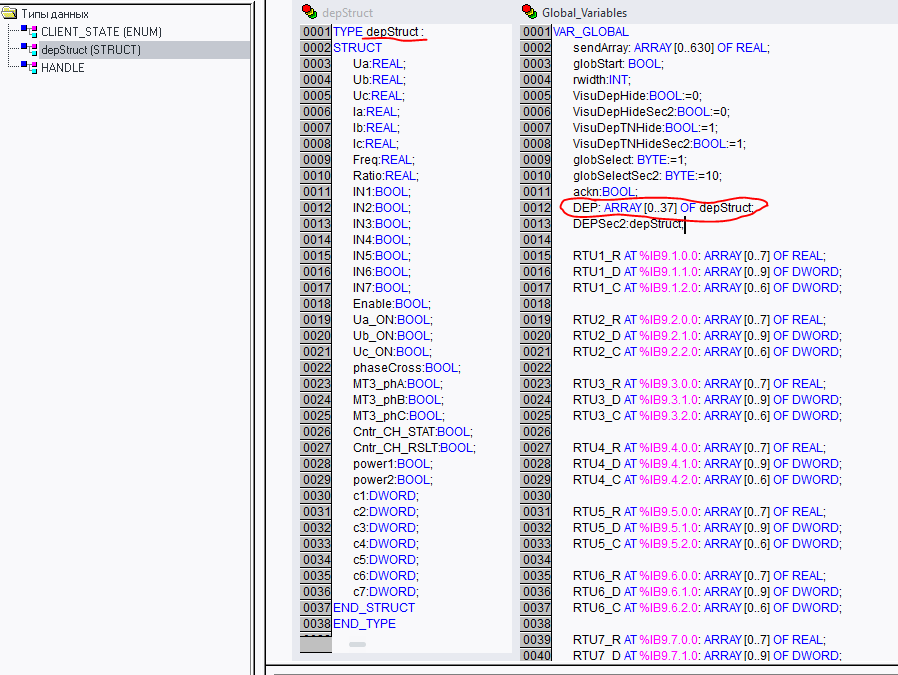Click the DEP: ARRAY [0..37] OF depStruct line
The width and height of the screenshot is (898, 675).
tap(663, 208)
